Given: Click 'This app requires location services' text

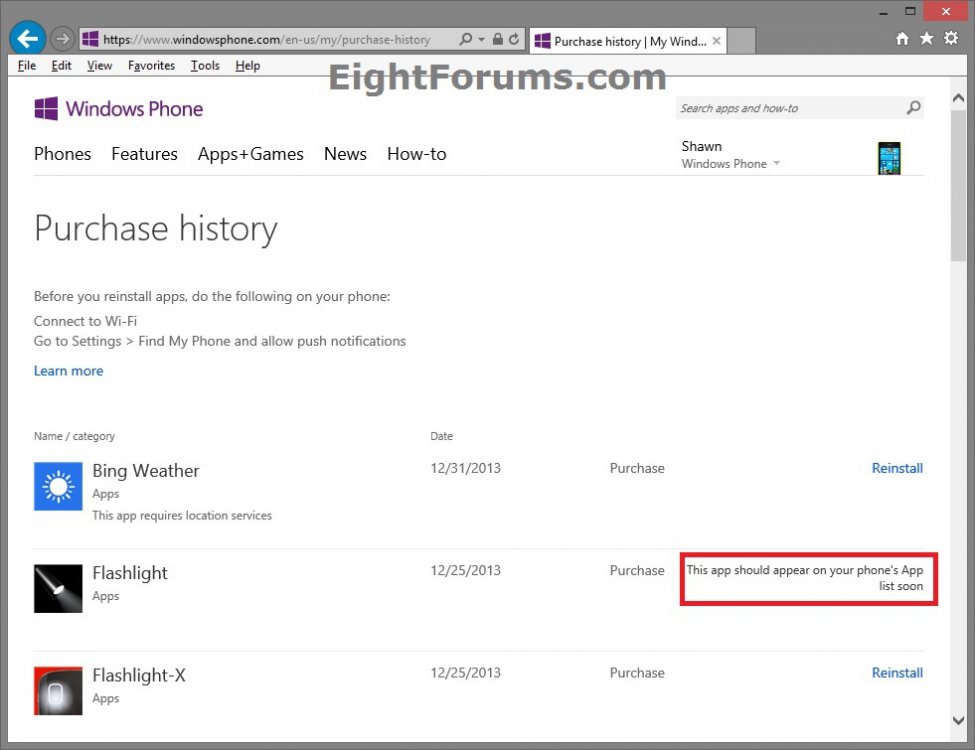Looking at the screenshot, I should 182,516.
